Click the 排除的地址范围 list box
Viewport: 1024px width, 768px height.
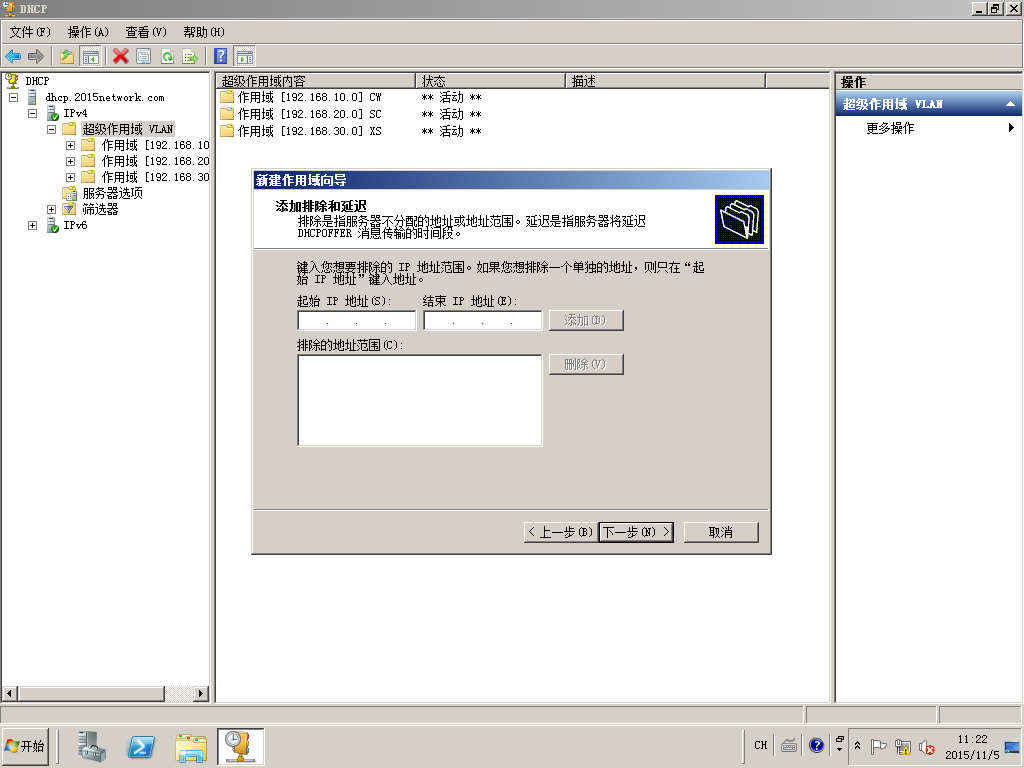[420, 400]
